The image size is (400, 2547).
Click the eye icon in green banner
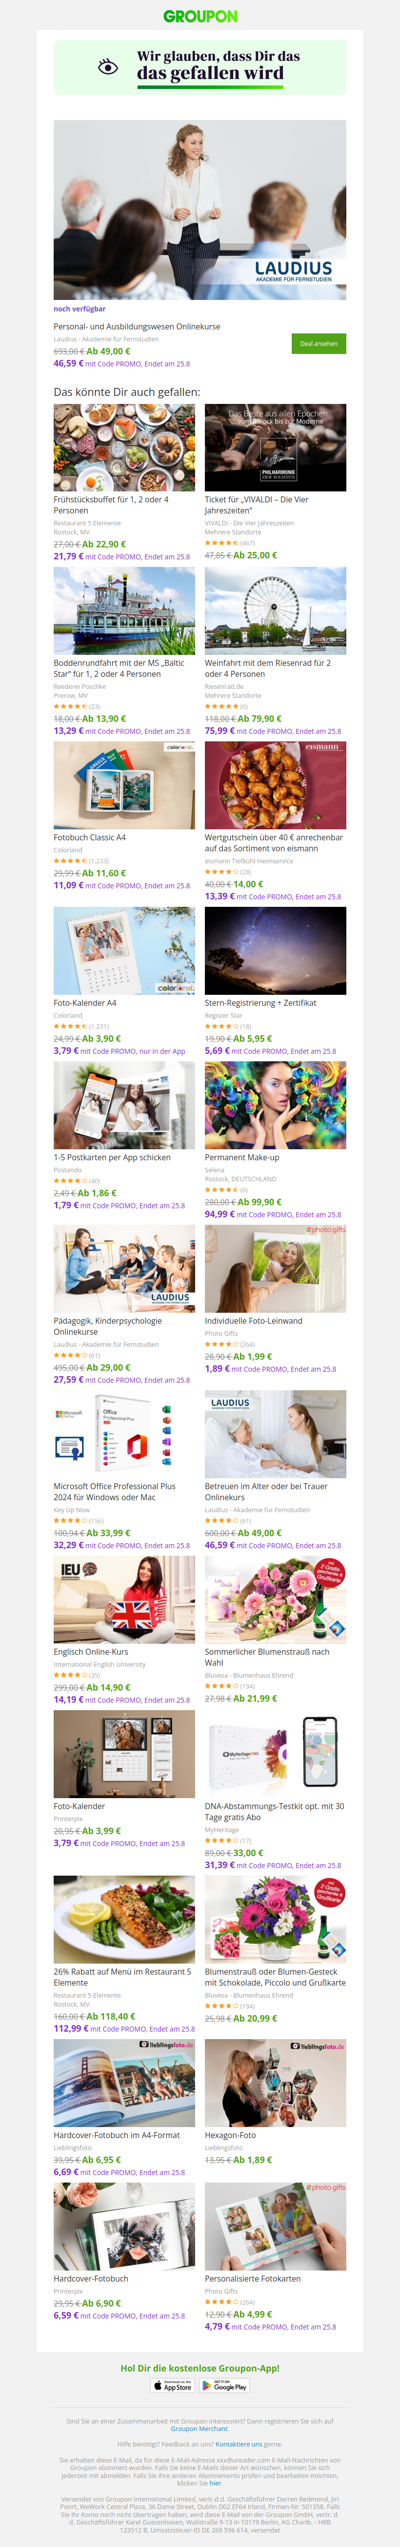point(108,67)
